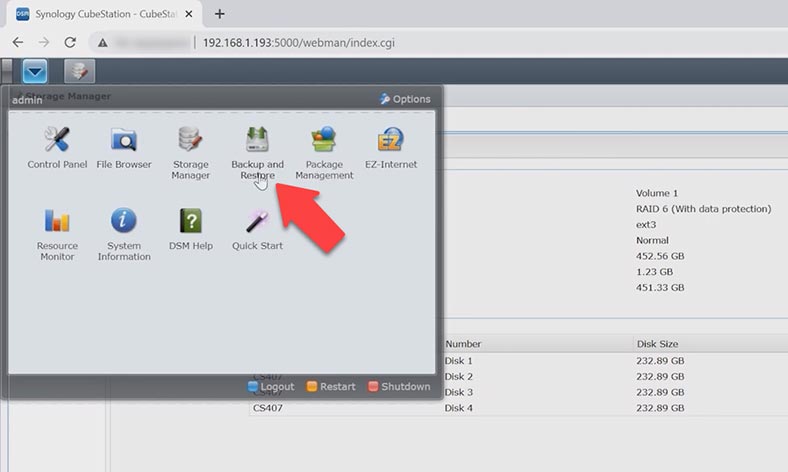This screenshot has height=472, width=788.
Task: Launch the EZ-Internet wizard
Action: [x=391, y=148]
